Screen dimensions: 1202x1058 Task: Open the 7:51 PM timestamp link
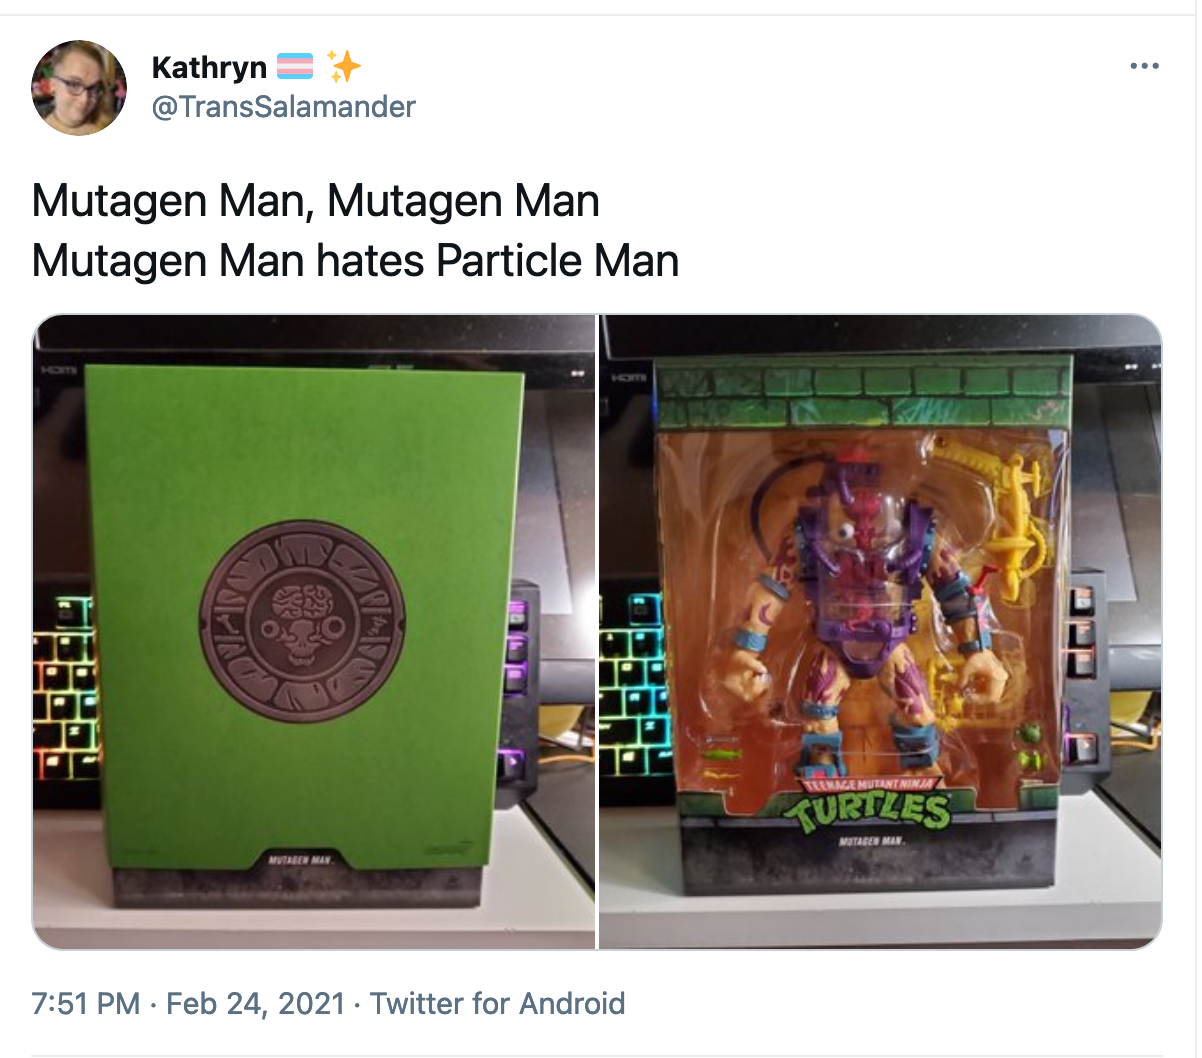tap(86, 1003)
